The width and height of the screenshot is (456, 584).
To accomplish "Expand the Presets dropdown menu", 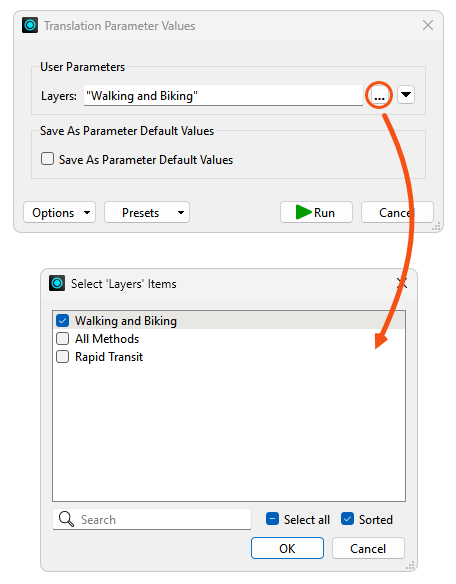I will pyautogui.click(x=147, y=212).
